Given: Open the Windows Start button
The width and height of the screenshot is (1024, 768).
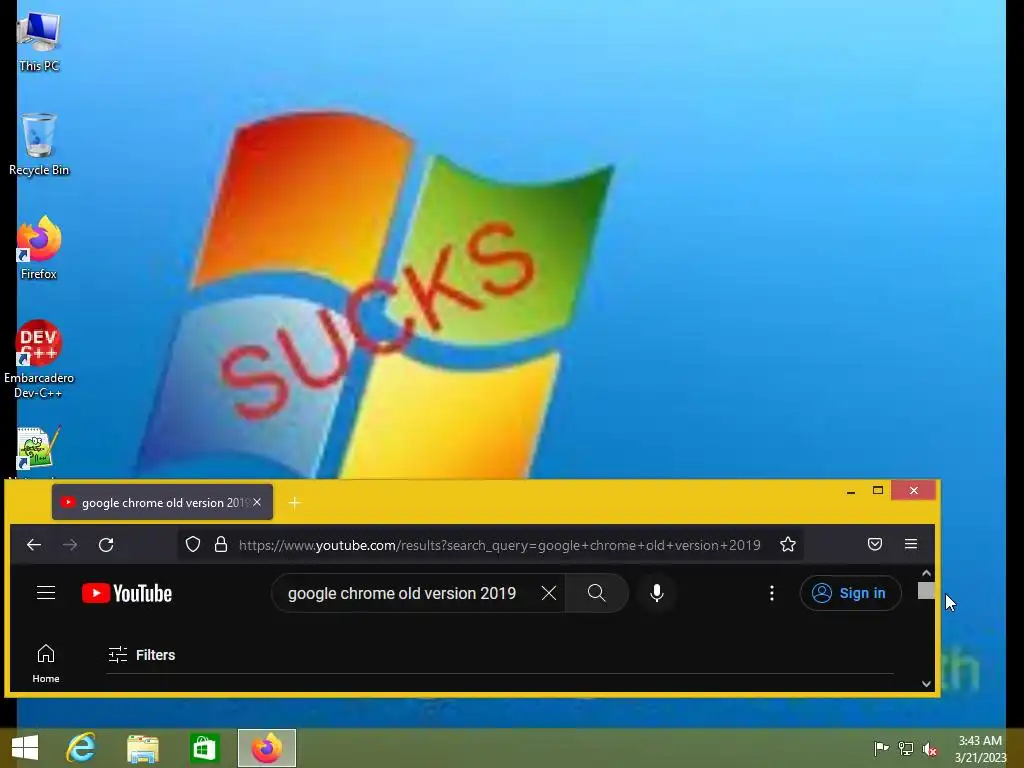Looking at the screenshot, I should click(25, 748).
